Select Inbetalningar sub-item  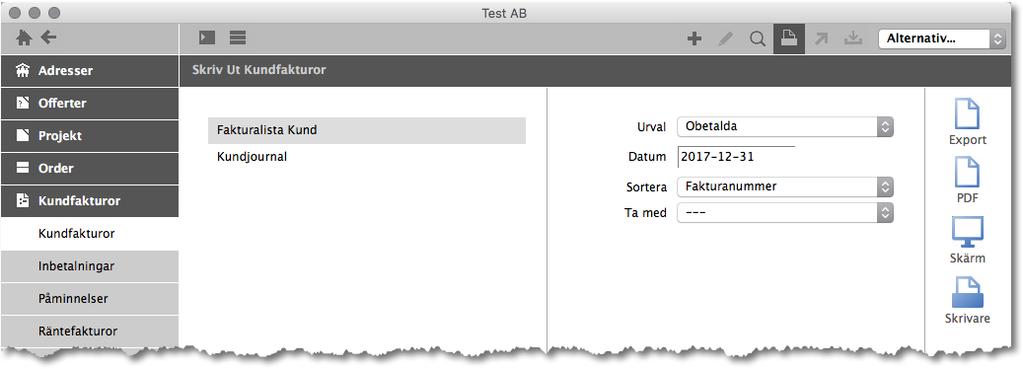[89, 266]
